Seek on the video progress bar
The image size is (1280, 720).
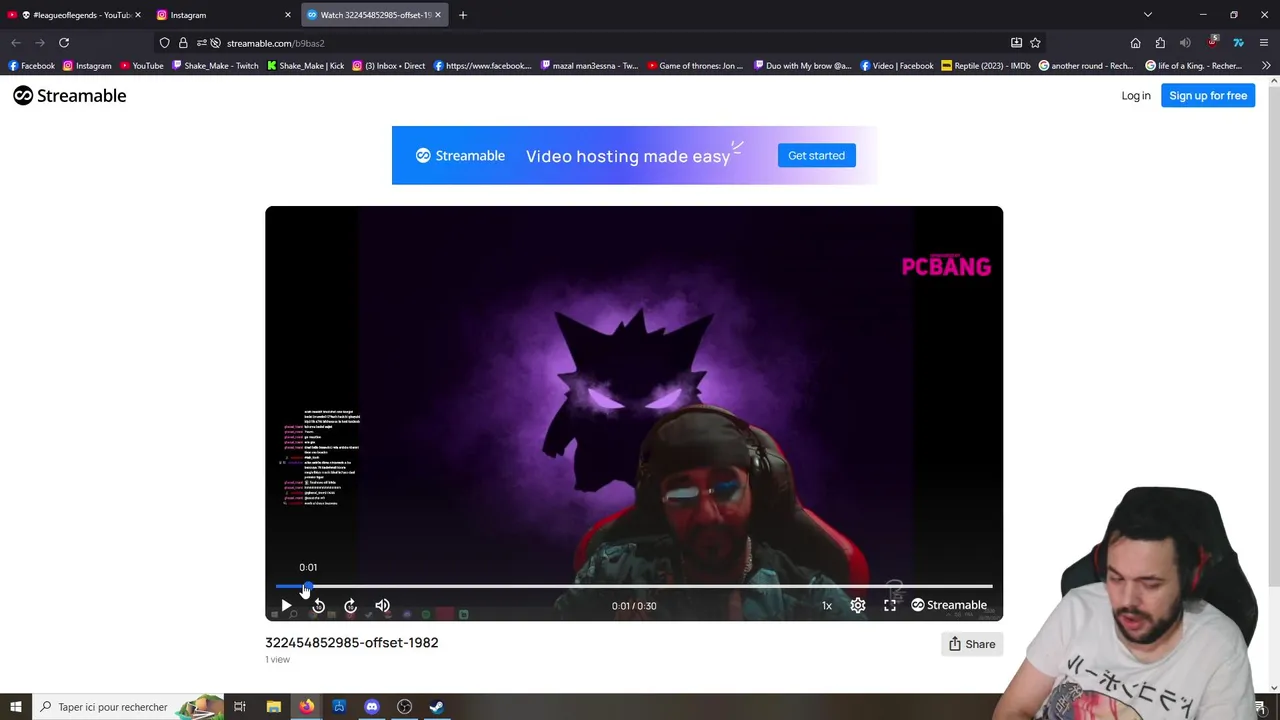pos(634,587)
